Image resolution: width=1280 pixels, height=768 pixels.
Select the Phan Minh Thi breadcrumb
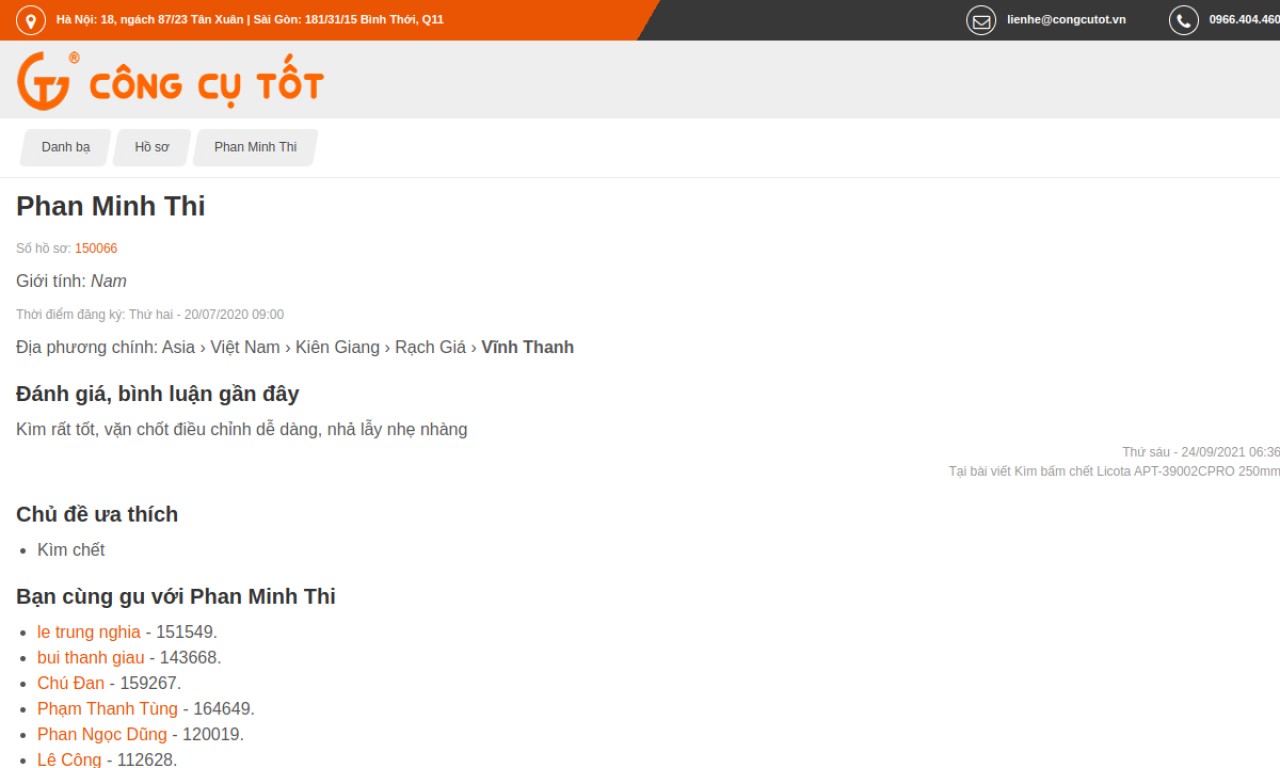click(255, 147)
